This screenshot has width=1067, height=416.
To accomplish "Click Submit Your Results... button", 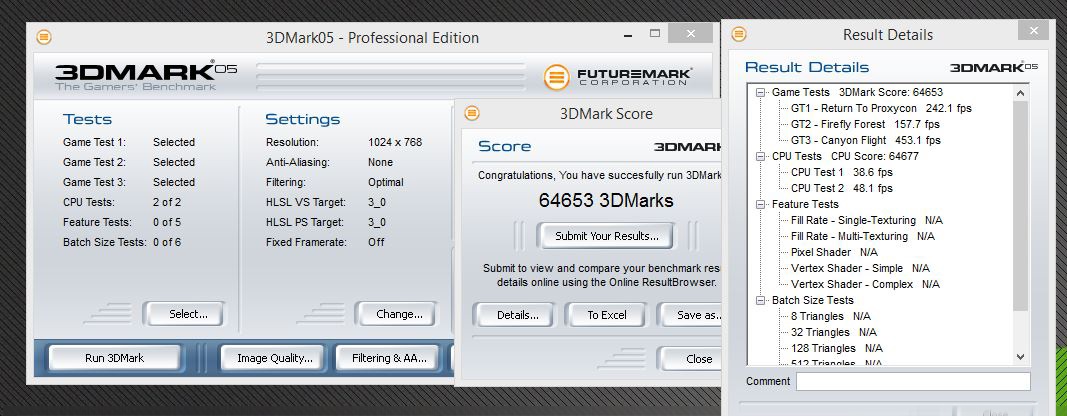I will point(606,236).
